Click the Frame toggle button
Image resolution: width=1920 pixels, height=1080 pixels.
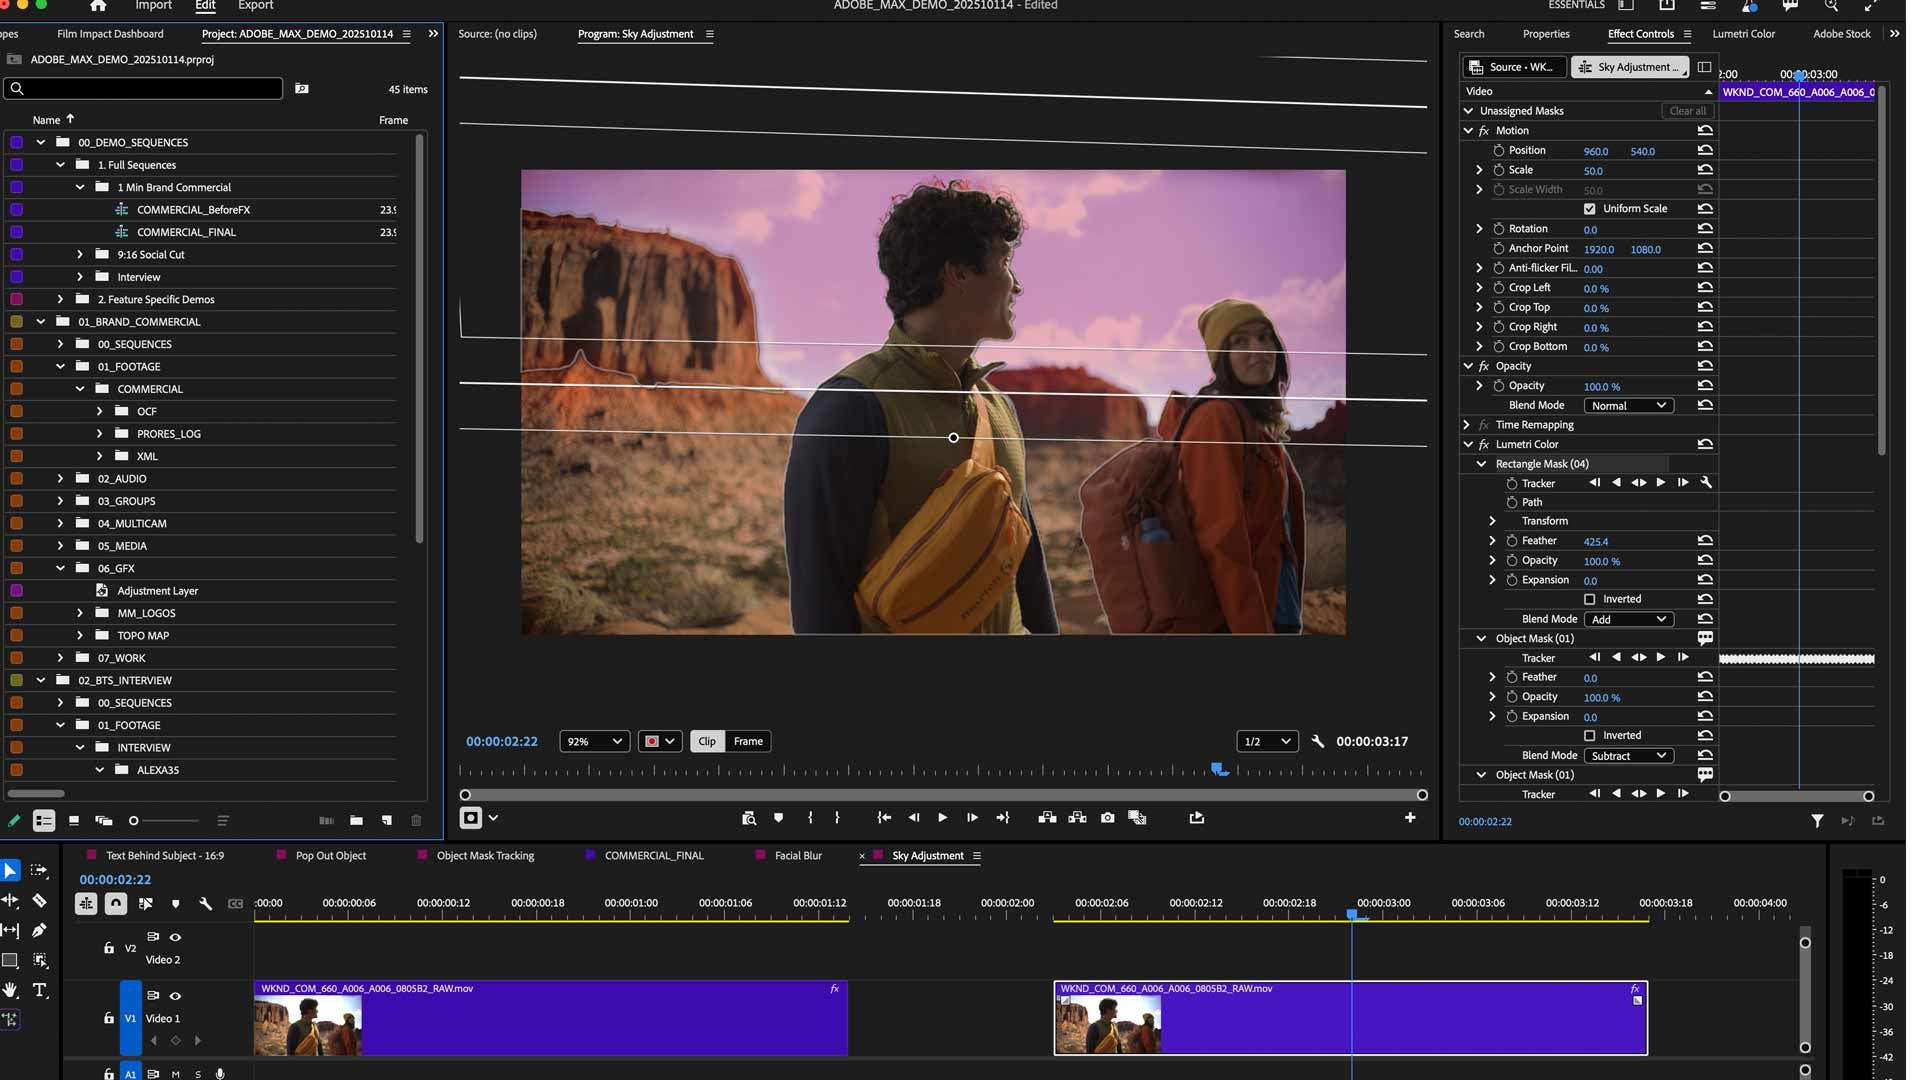click(747, 741)
